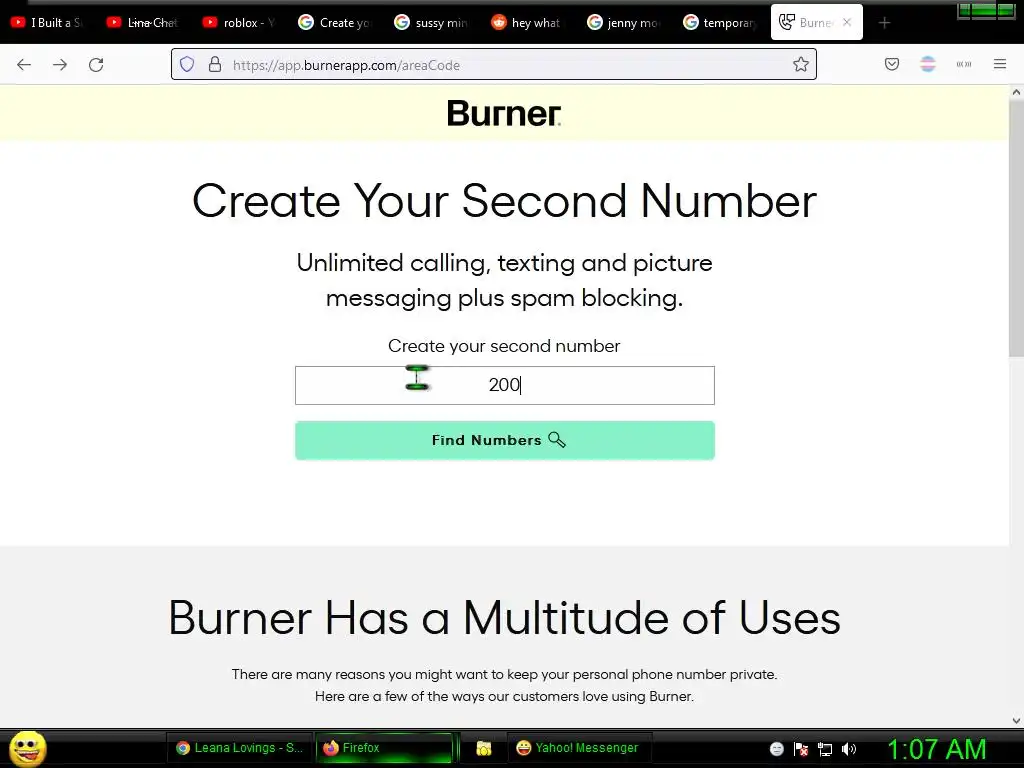Click the Find Numbers button
Screen dimensions: 1024x768
pos(505,440)
